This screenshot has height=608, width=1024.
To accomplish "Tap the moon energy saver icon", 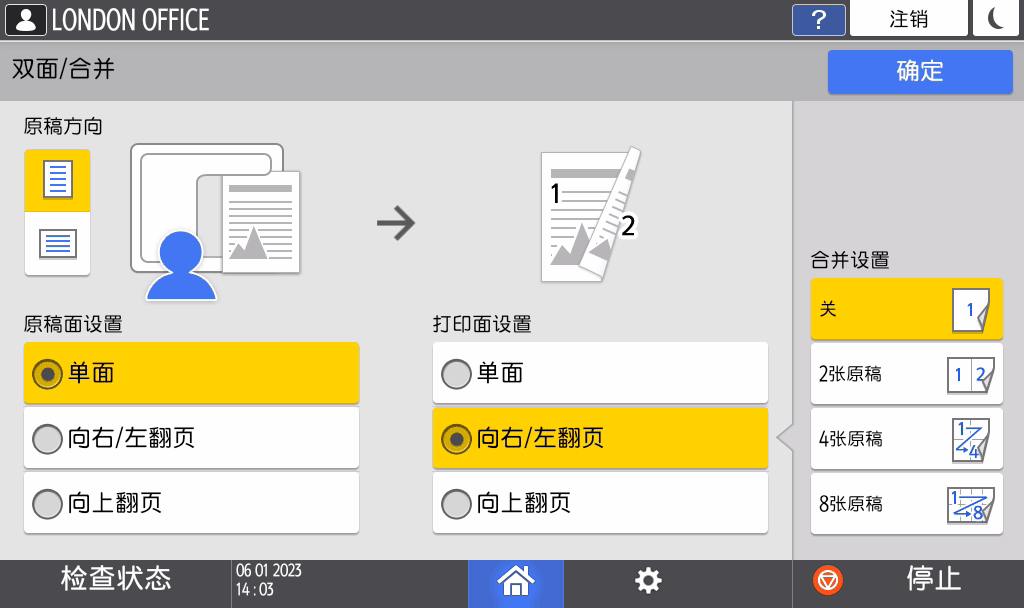I will pos(995,18).
